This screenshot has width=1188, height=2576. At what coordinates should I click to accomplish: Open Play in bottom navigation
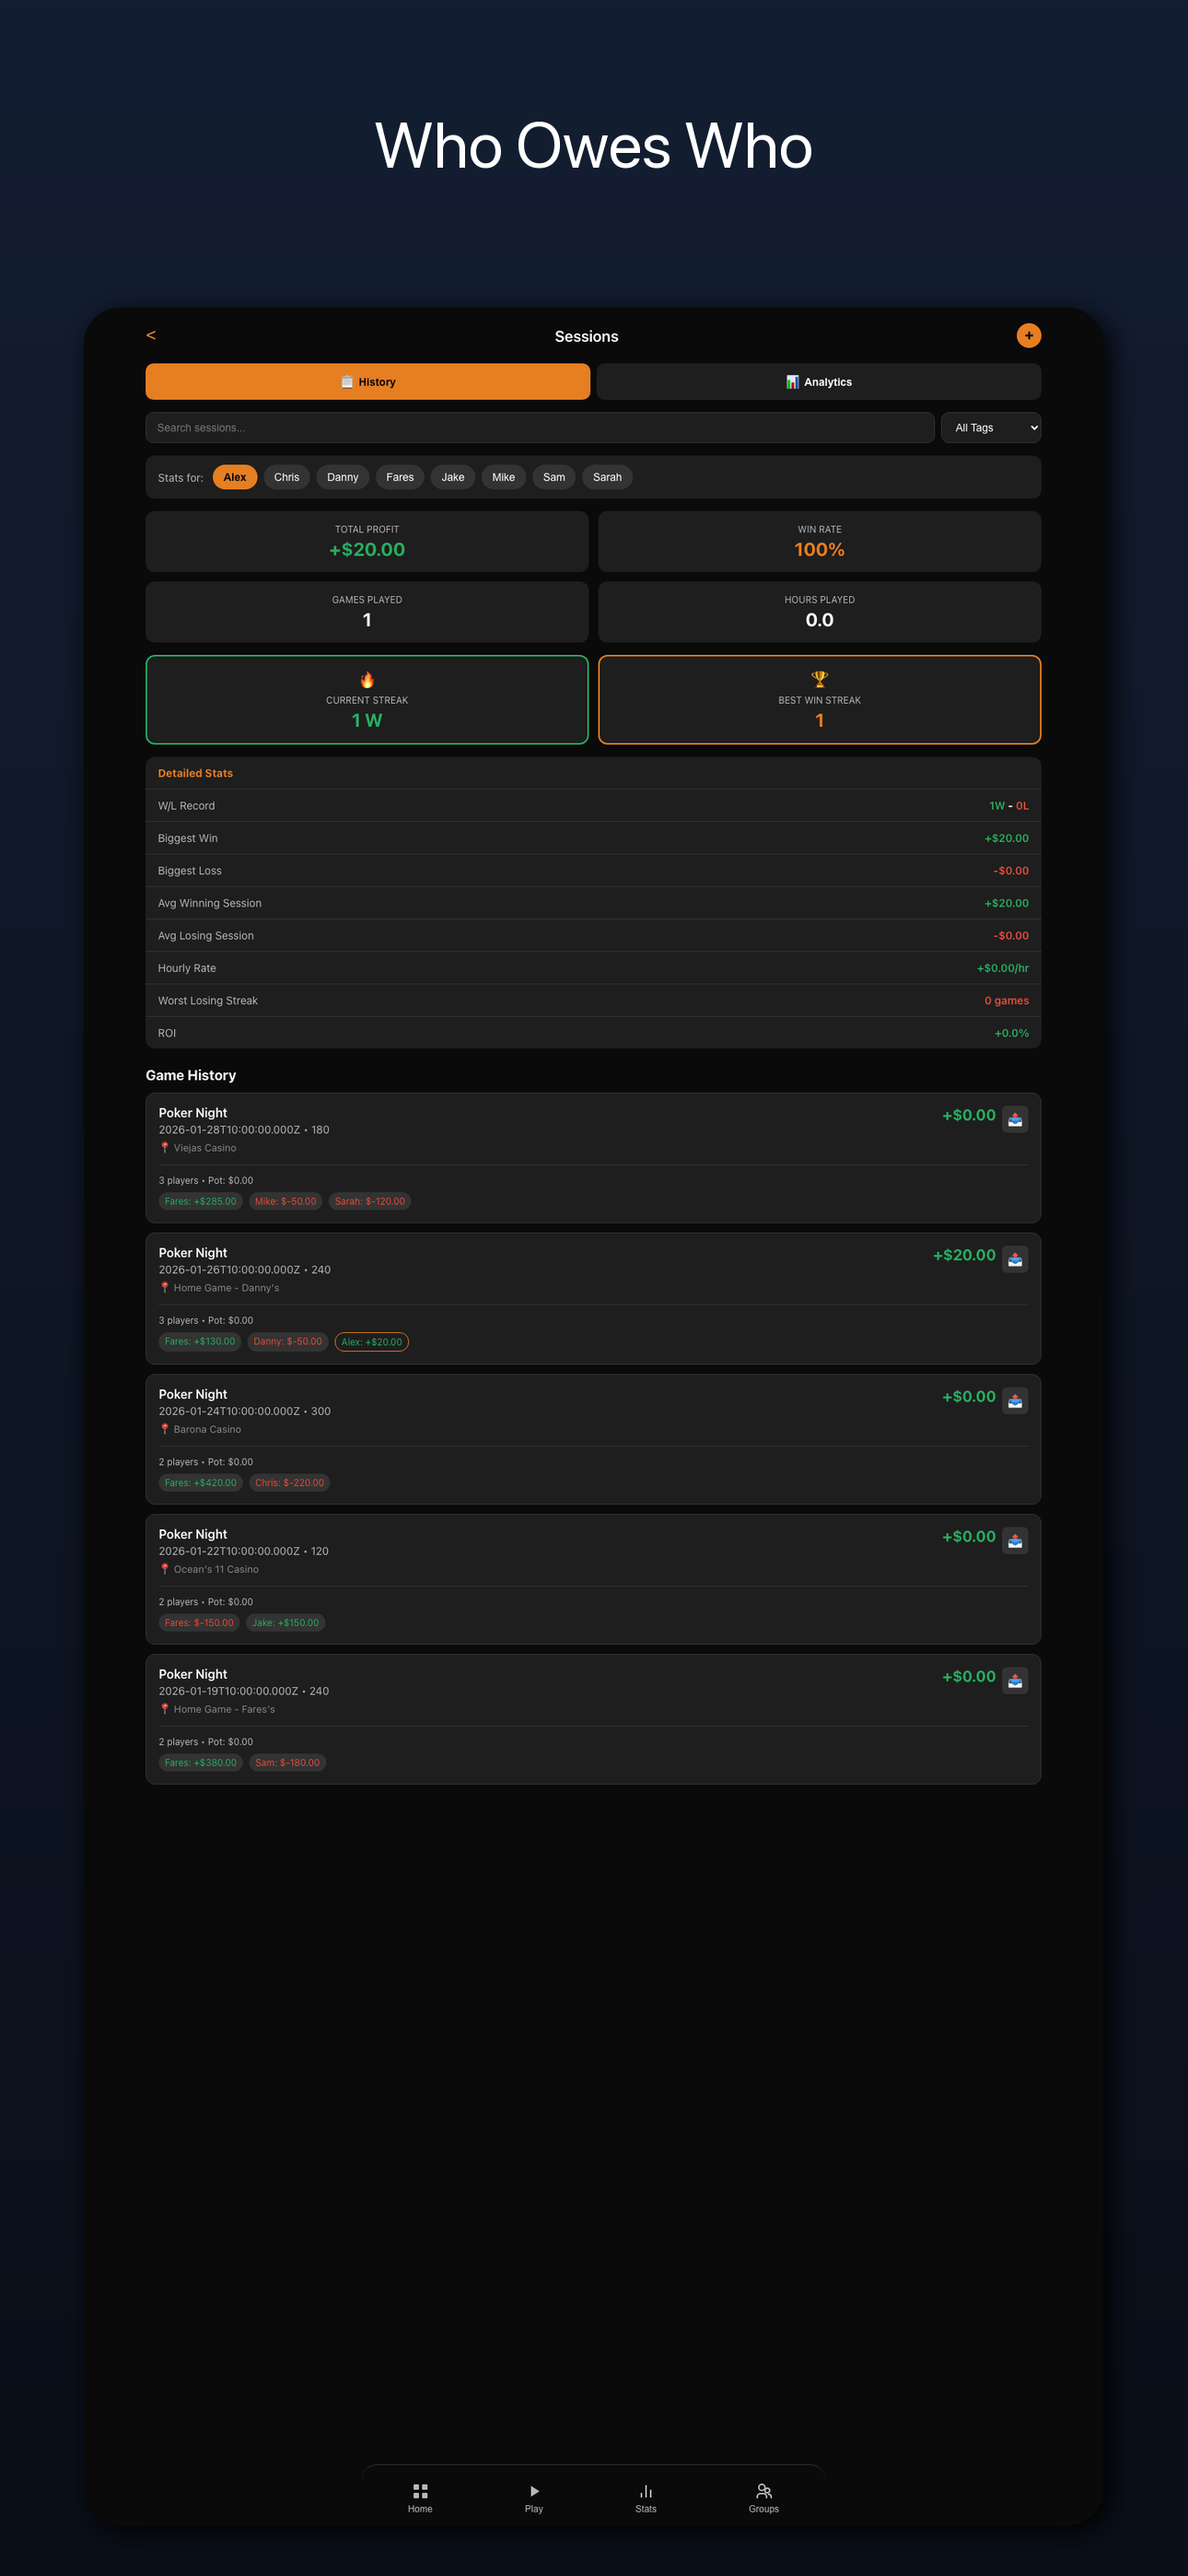click(x=534, y=2498)
